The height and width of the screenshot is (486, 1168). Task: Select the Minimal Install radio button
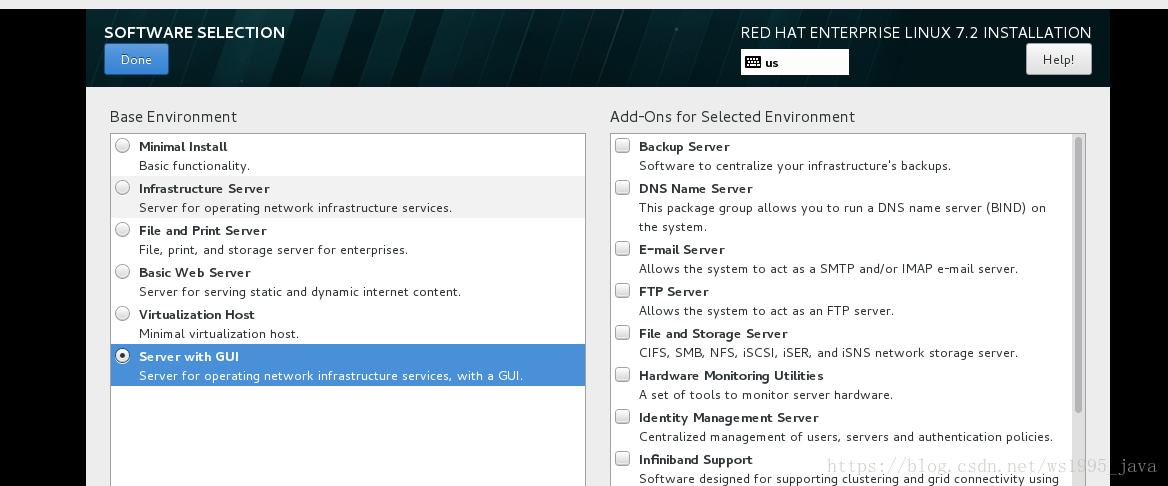click(123, 145)
